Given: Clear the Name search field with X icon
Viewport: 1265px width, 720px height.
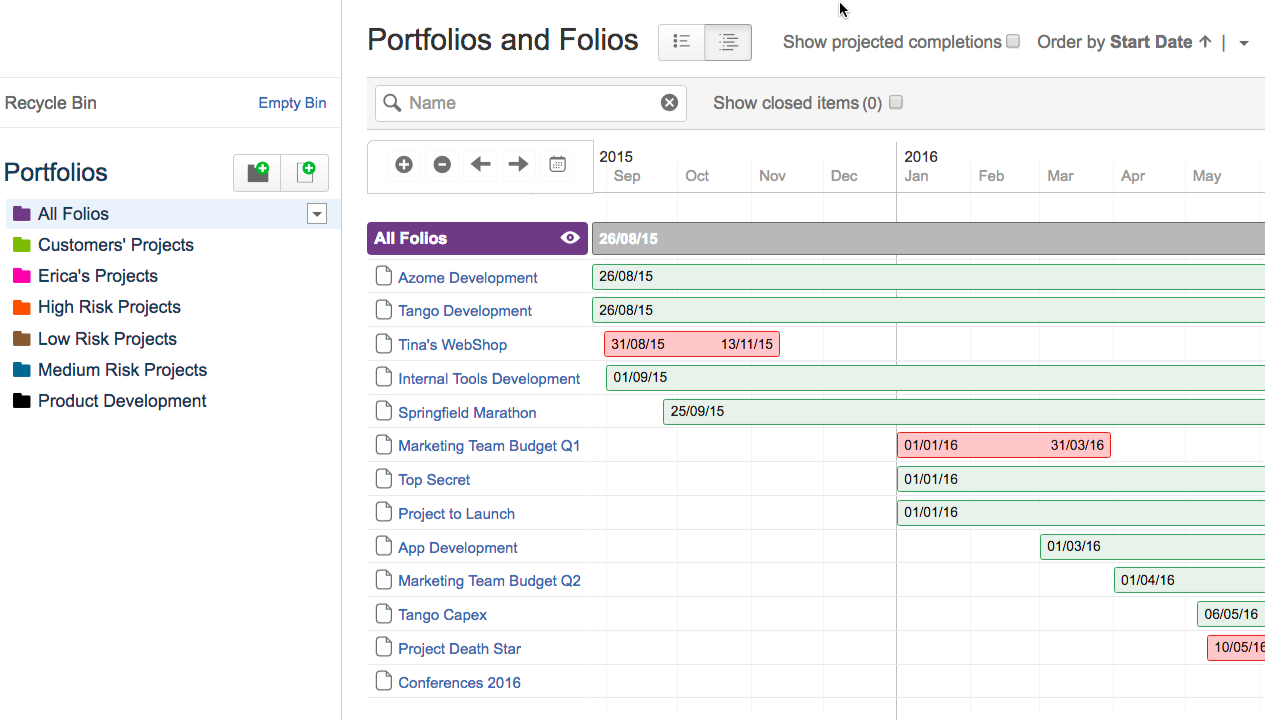Looking at the screenshot, I should click(669, 103).
